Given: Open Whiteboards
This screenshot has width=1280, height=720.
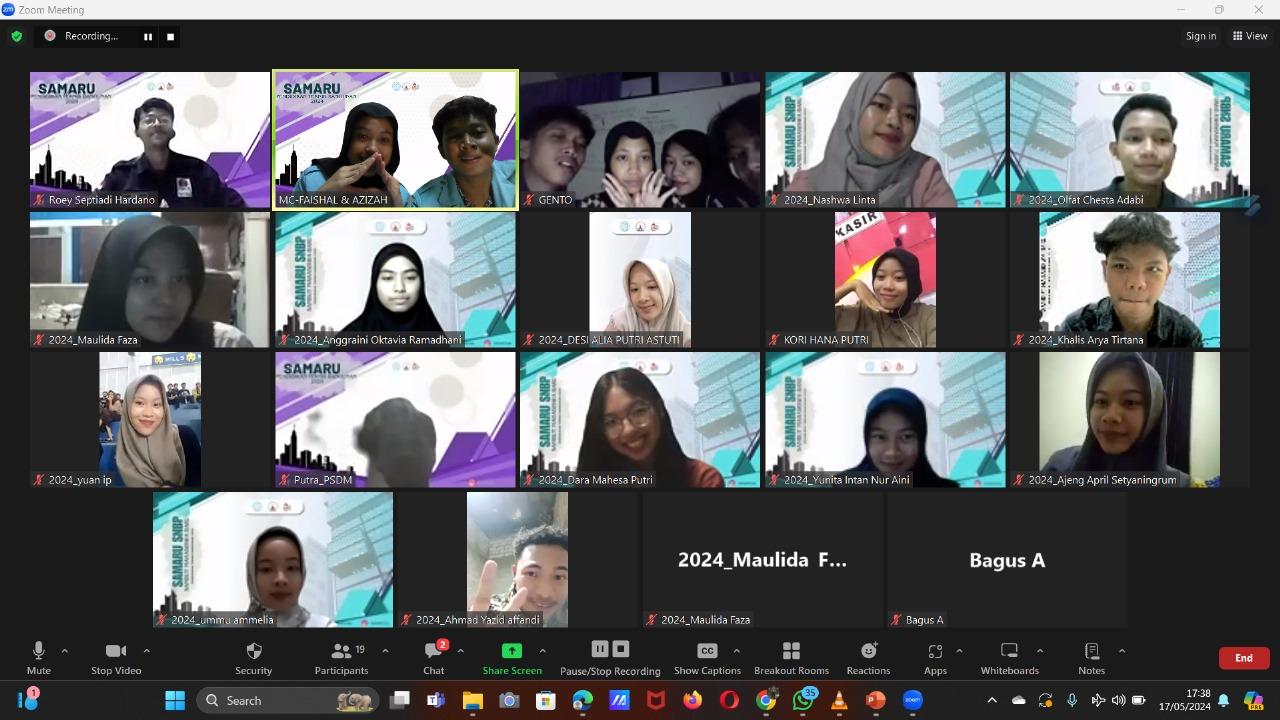Looking at the screenshot, I should tap(1009, 651).
